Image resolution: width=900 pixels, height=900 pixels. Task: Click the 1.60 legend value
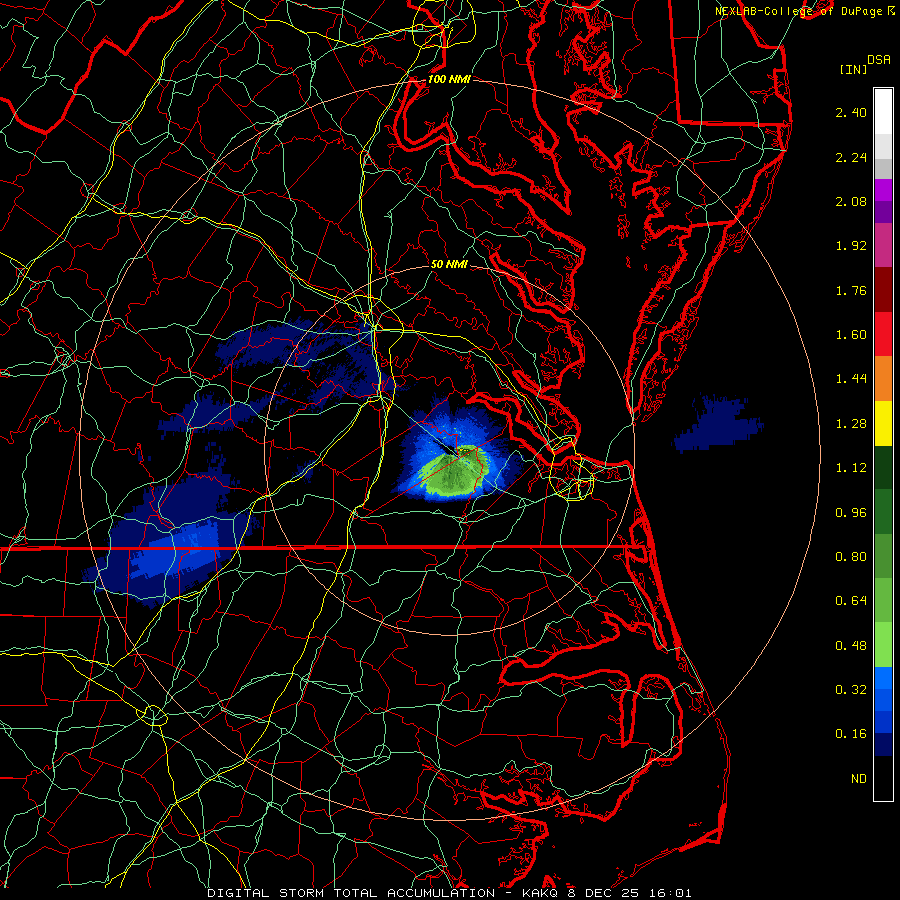click(851, 335)
